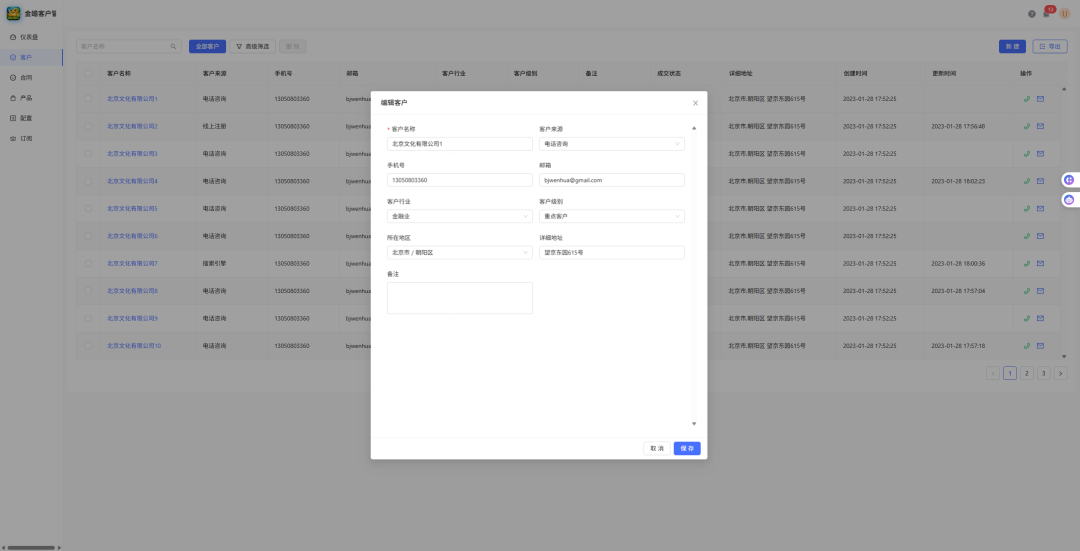Screen dimensions: 1080x551
Task: Check the box for 北京文化有限公司9 row
Action: [x=88, y=318]
